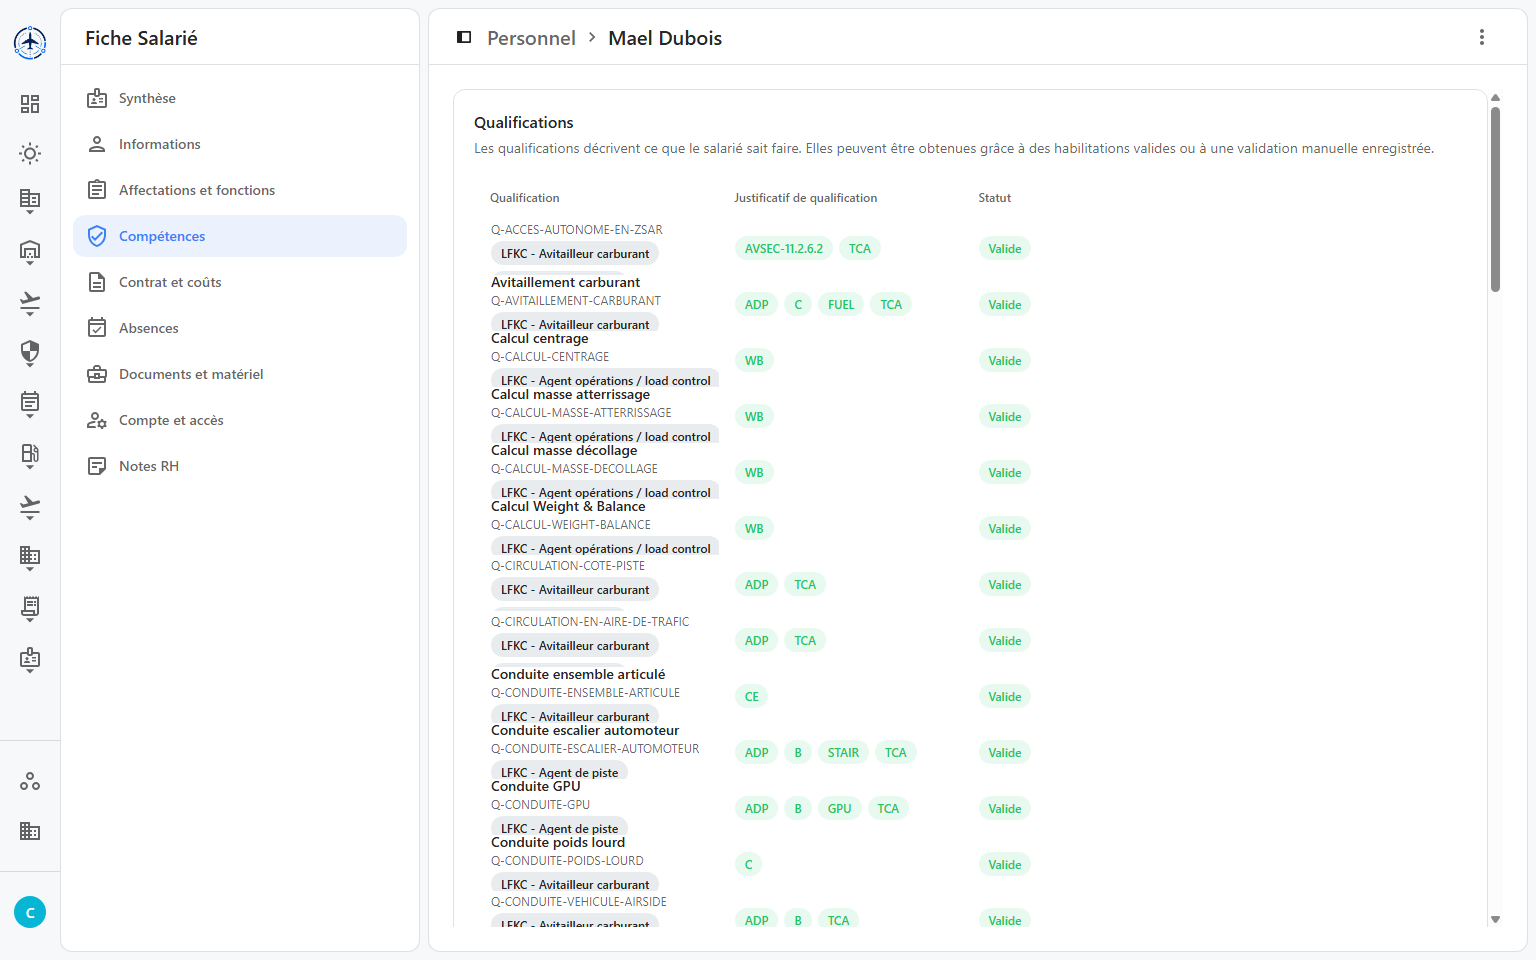Click the Compte et accès user-gear icon
Viewport: 1536px width, 960px height.
[97, 420]
